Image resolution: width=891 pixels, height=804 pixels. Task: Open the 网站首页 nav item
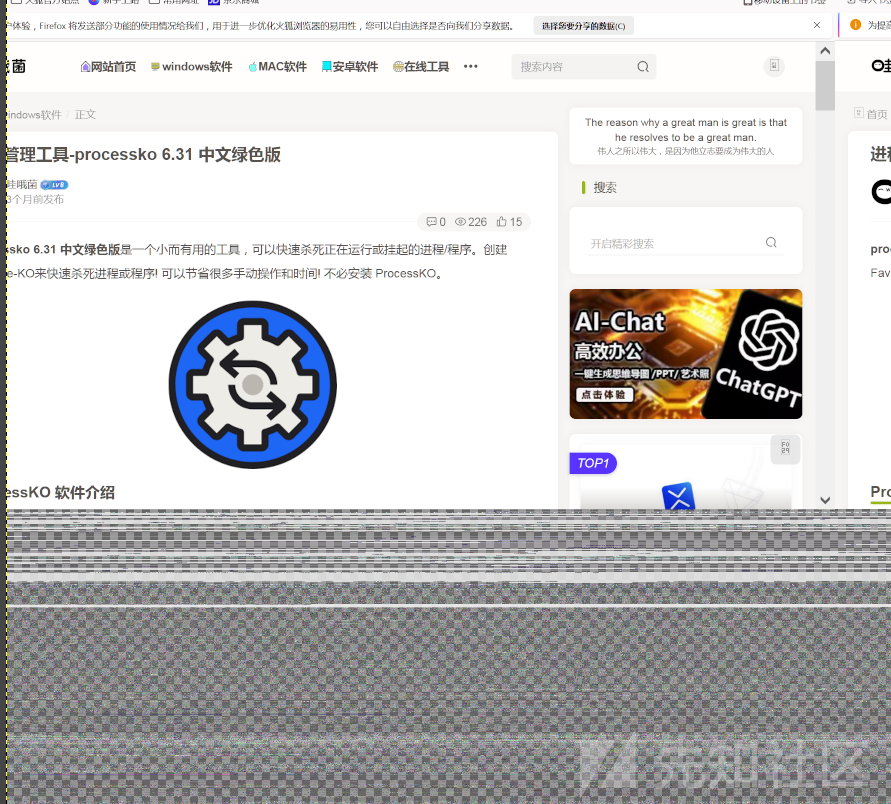coord(109,66)
